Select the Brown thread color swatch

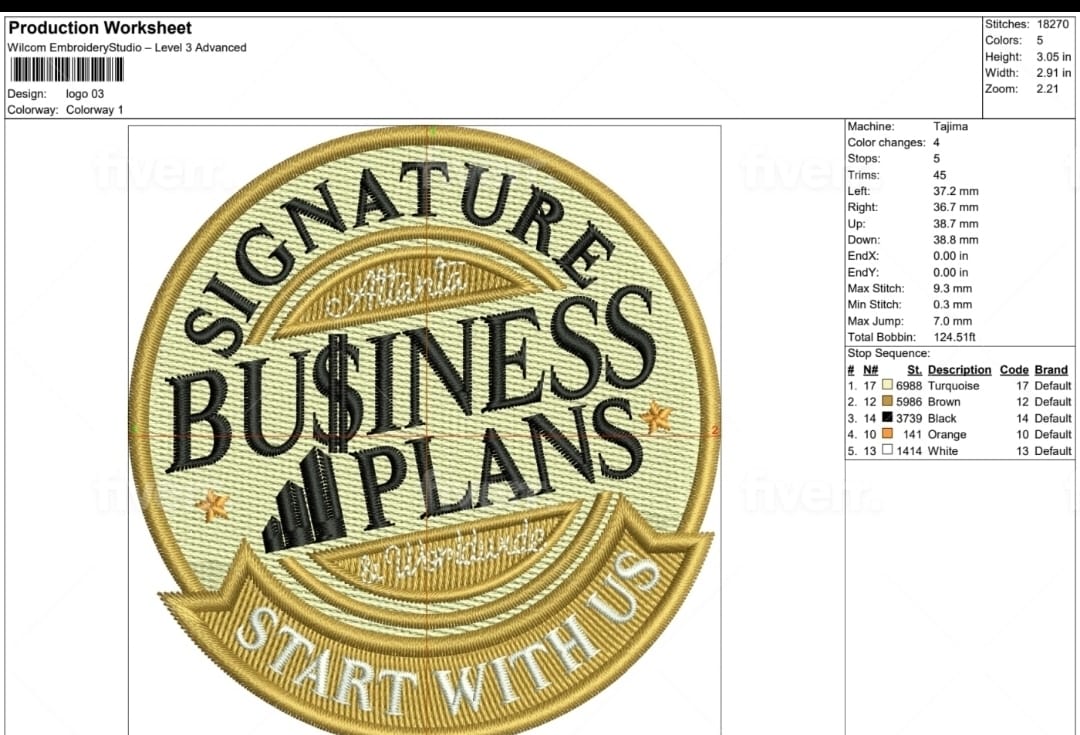(x=887, y=402)
